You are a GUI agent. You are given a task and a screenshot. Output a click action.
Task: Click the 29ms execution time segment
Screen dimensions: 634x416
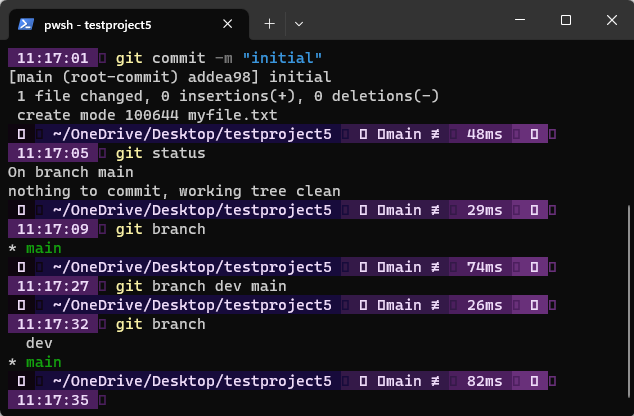(x=484, y=210)
